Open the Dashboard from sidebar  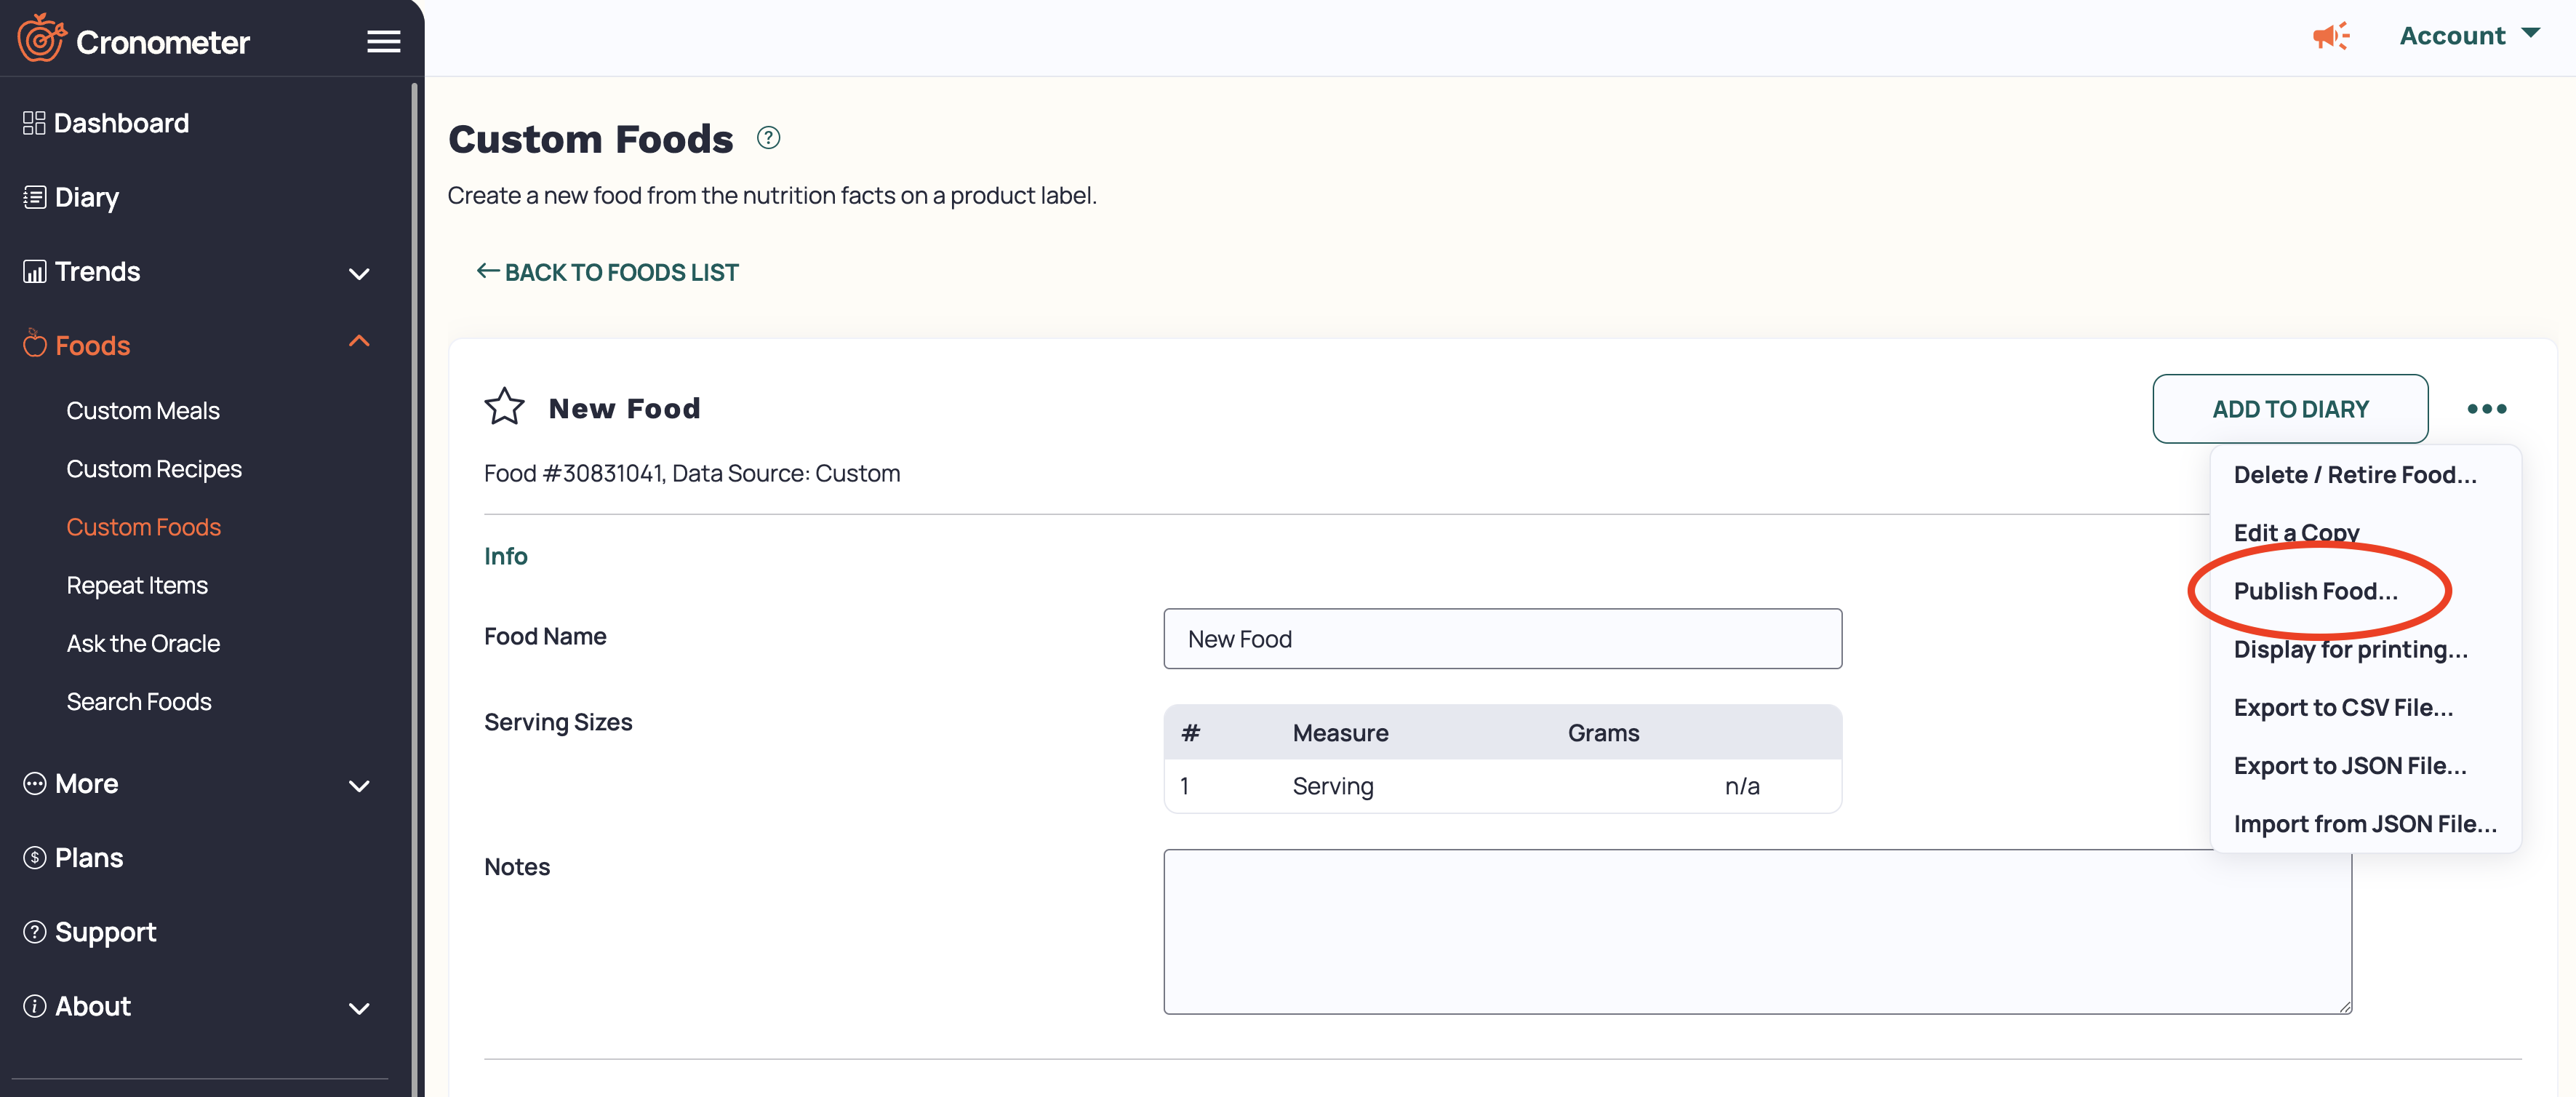tap(120, 123)
